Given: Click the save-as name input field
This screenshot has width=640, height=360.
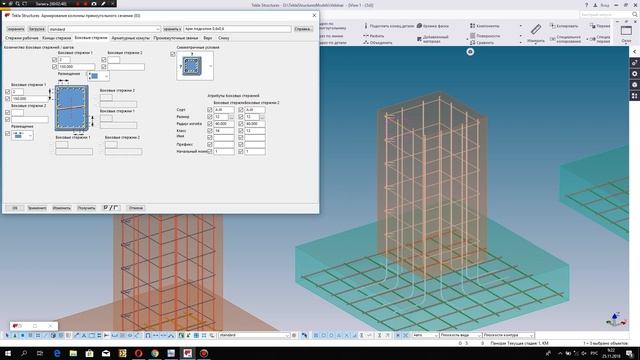Looking at the screenshot, I should [238, 29].
